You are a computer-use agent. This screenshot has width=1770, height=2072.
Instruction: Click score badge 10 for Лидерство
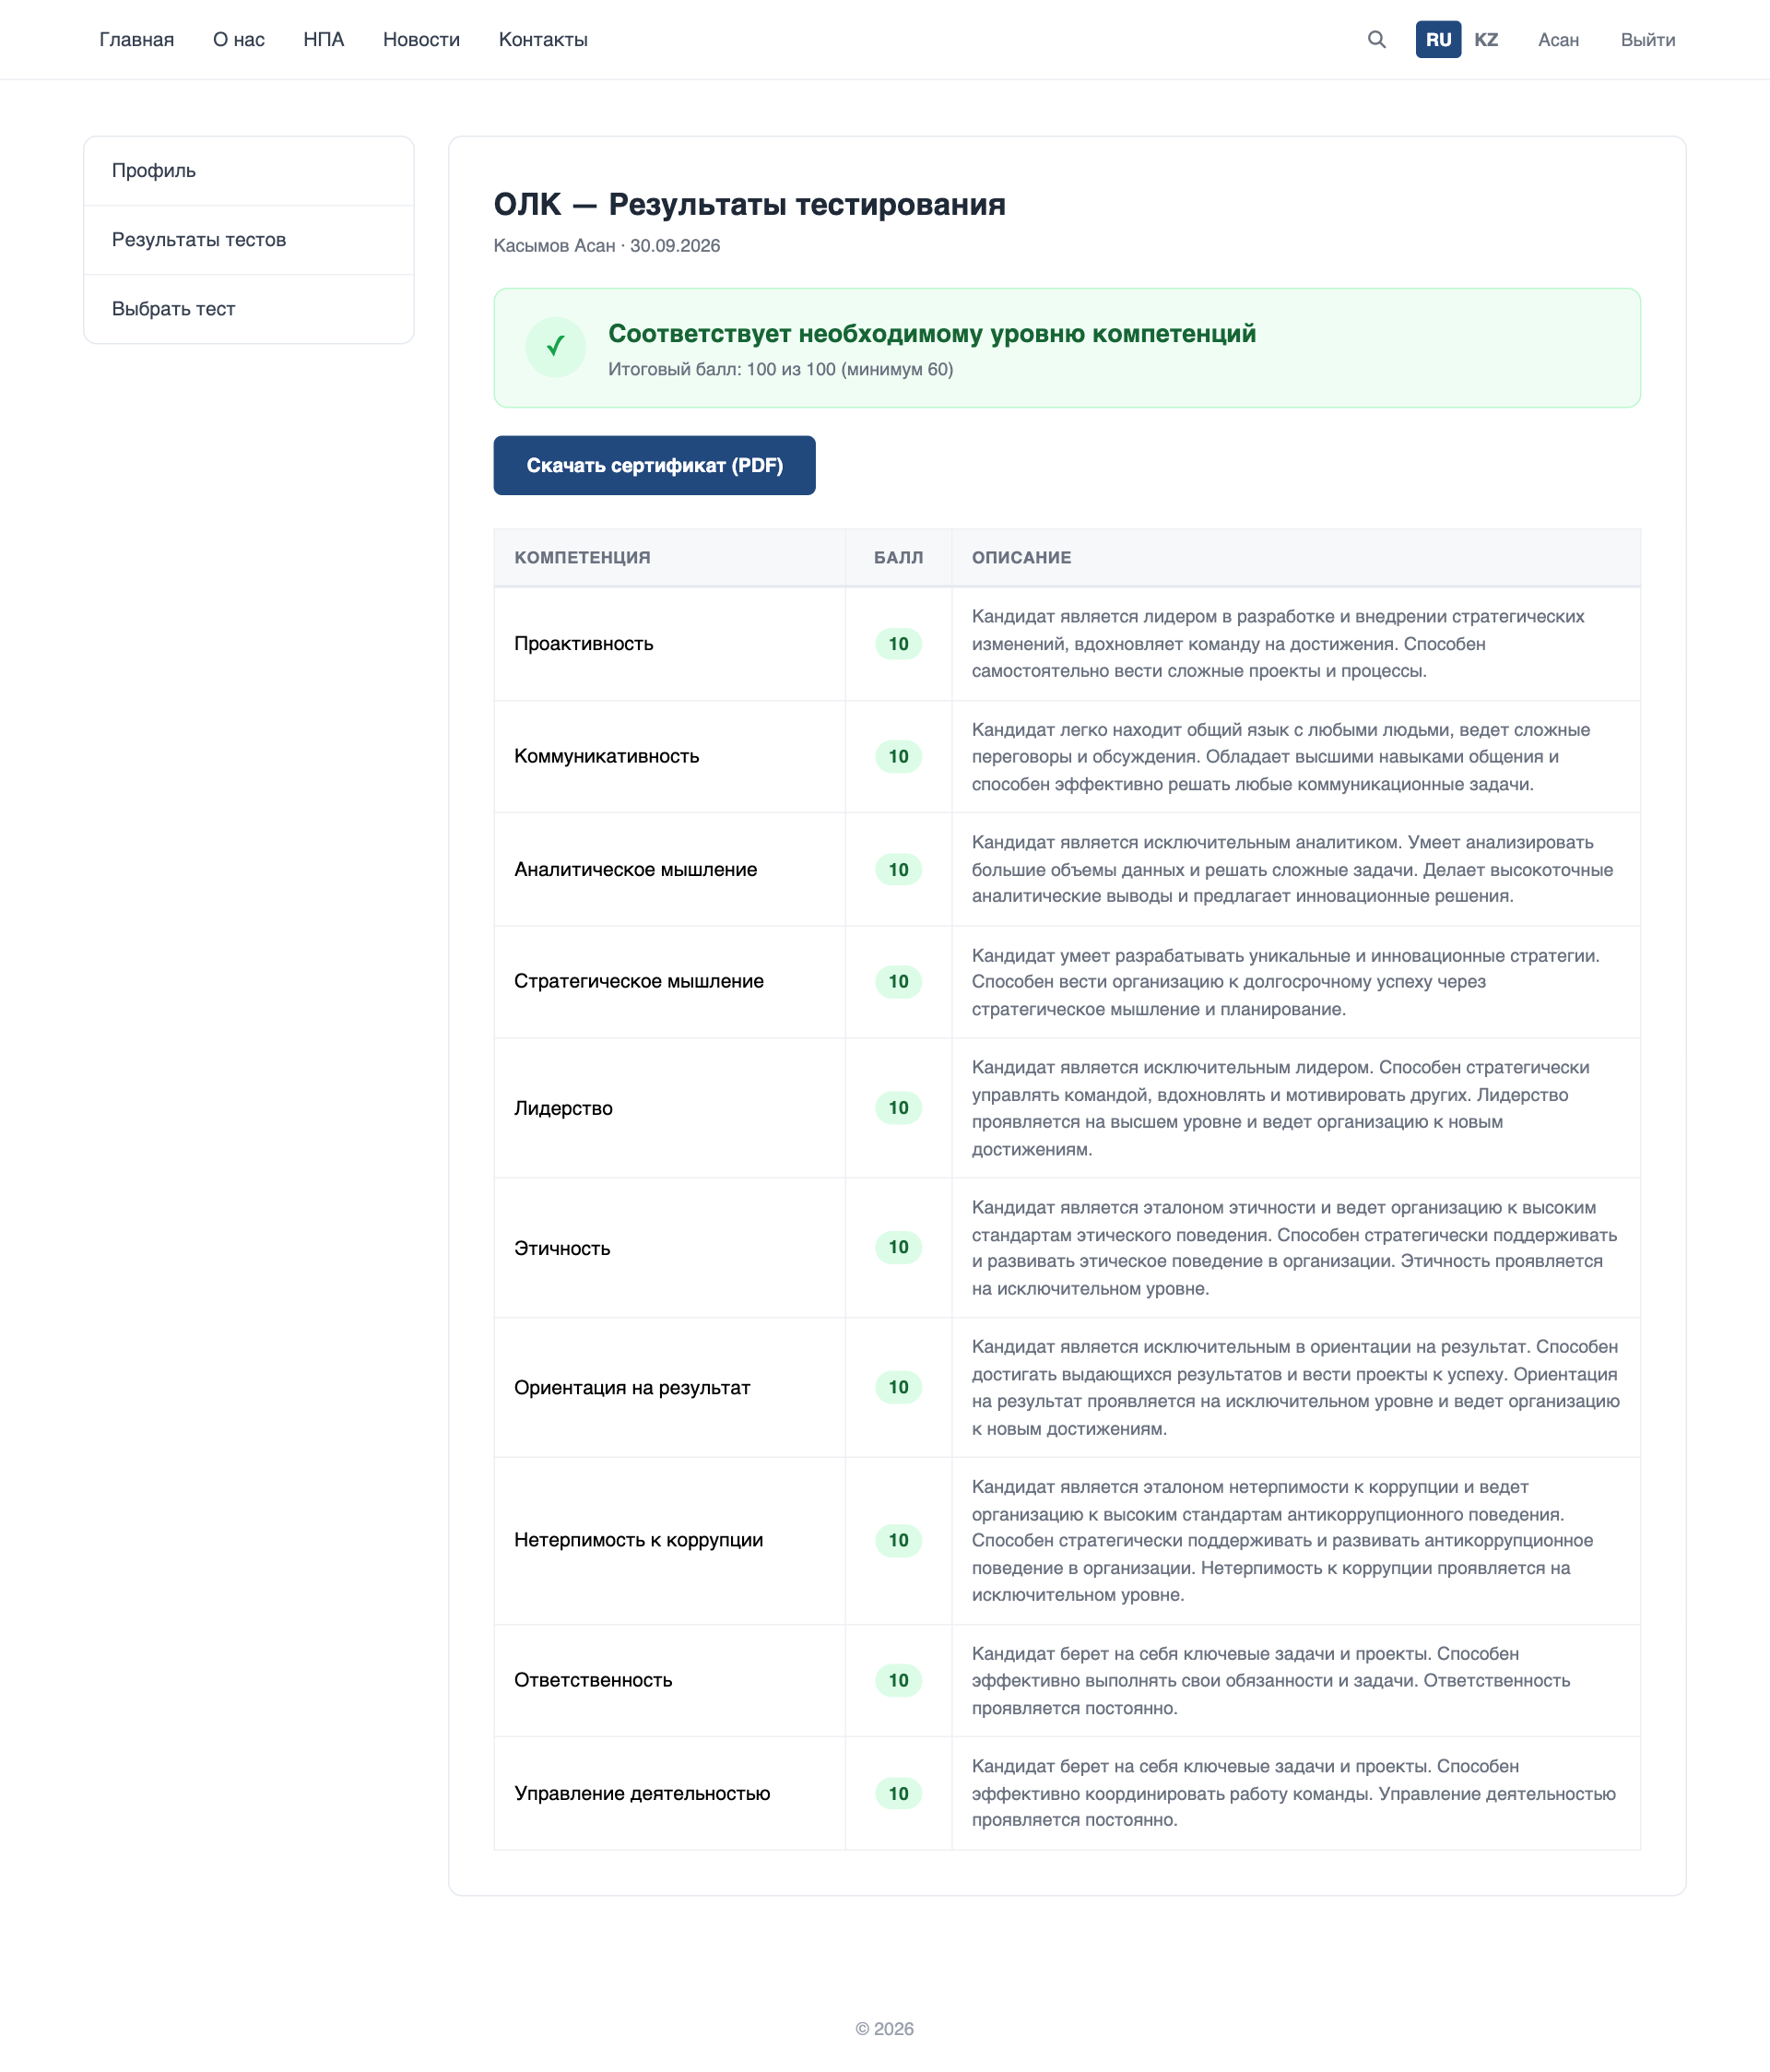point(898,1108)
